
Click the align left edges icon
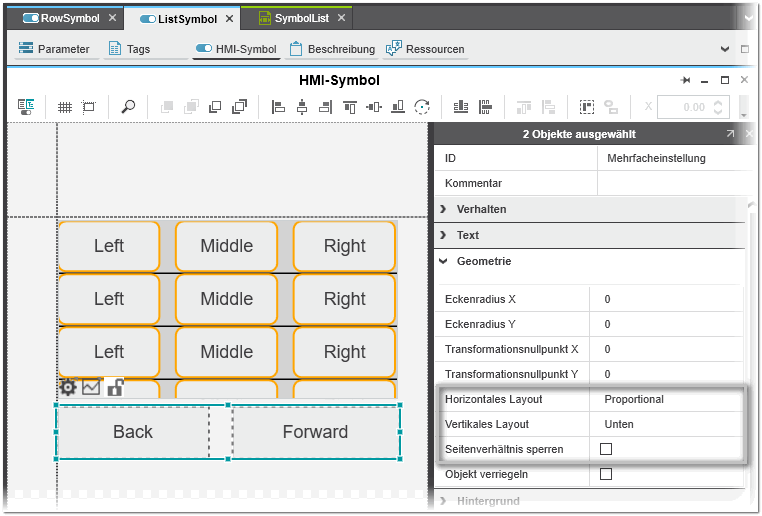coord(279,107)
